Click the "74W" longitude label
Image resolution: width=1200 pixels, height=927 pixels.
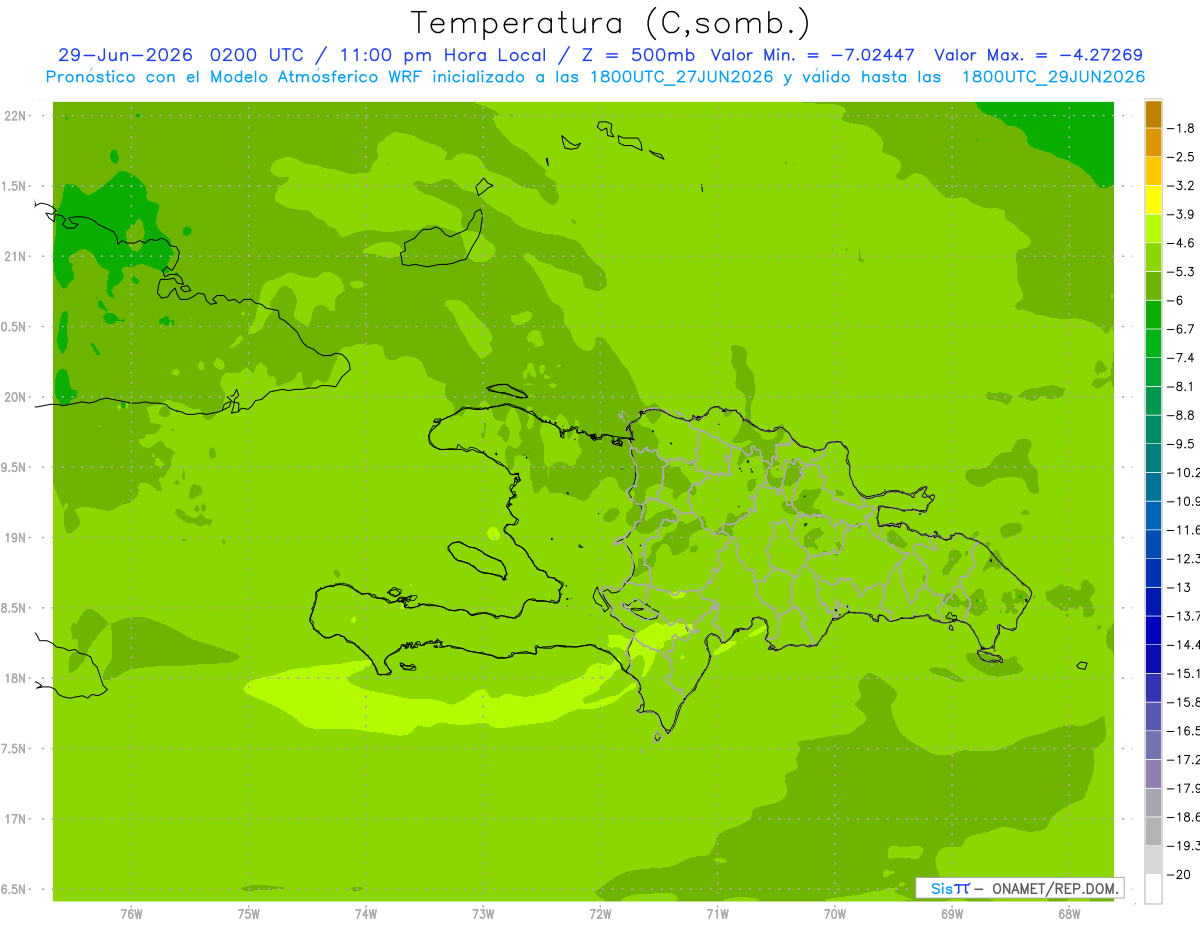click(x=366, y=914)
